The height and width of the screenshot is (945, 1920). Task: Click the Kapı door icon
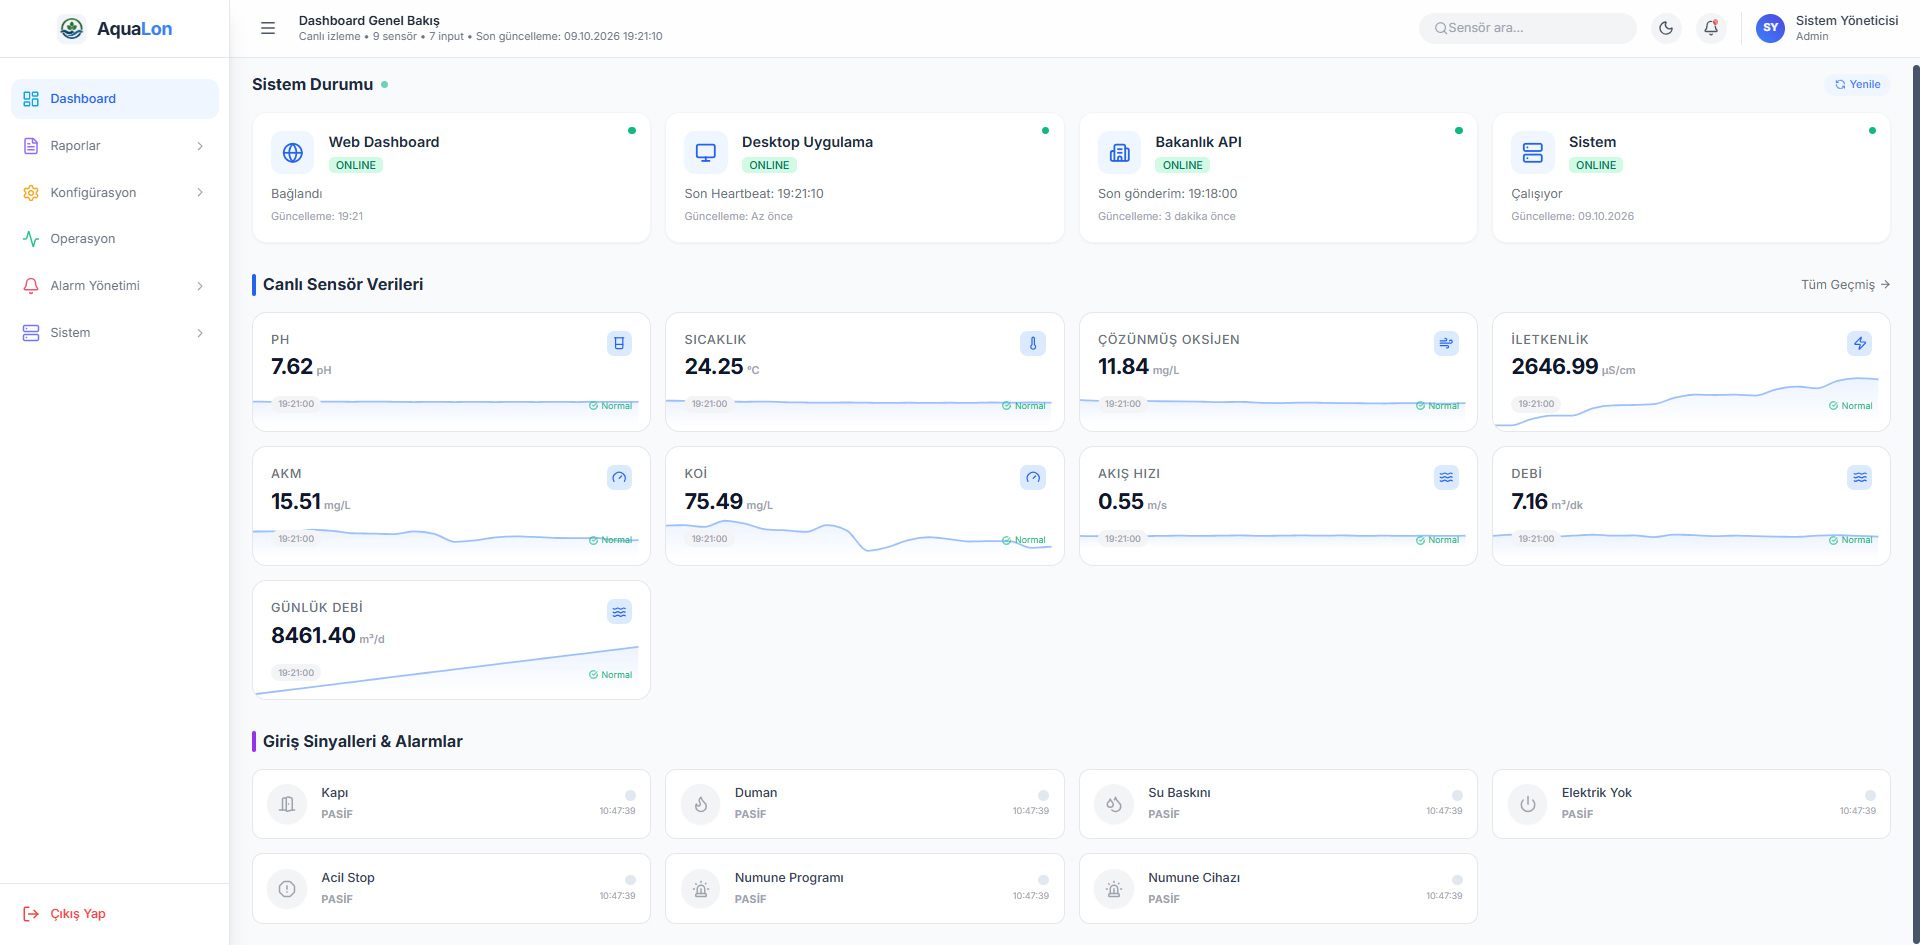pos(287,804)
